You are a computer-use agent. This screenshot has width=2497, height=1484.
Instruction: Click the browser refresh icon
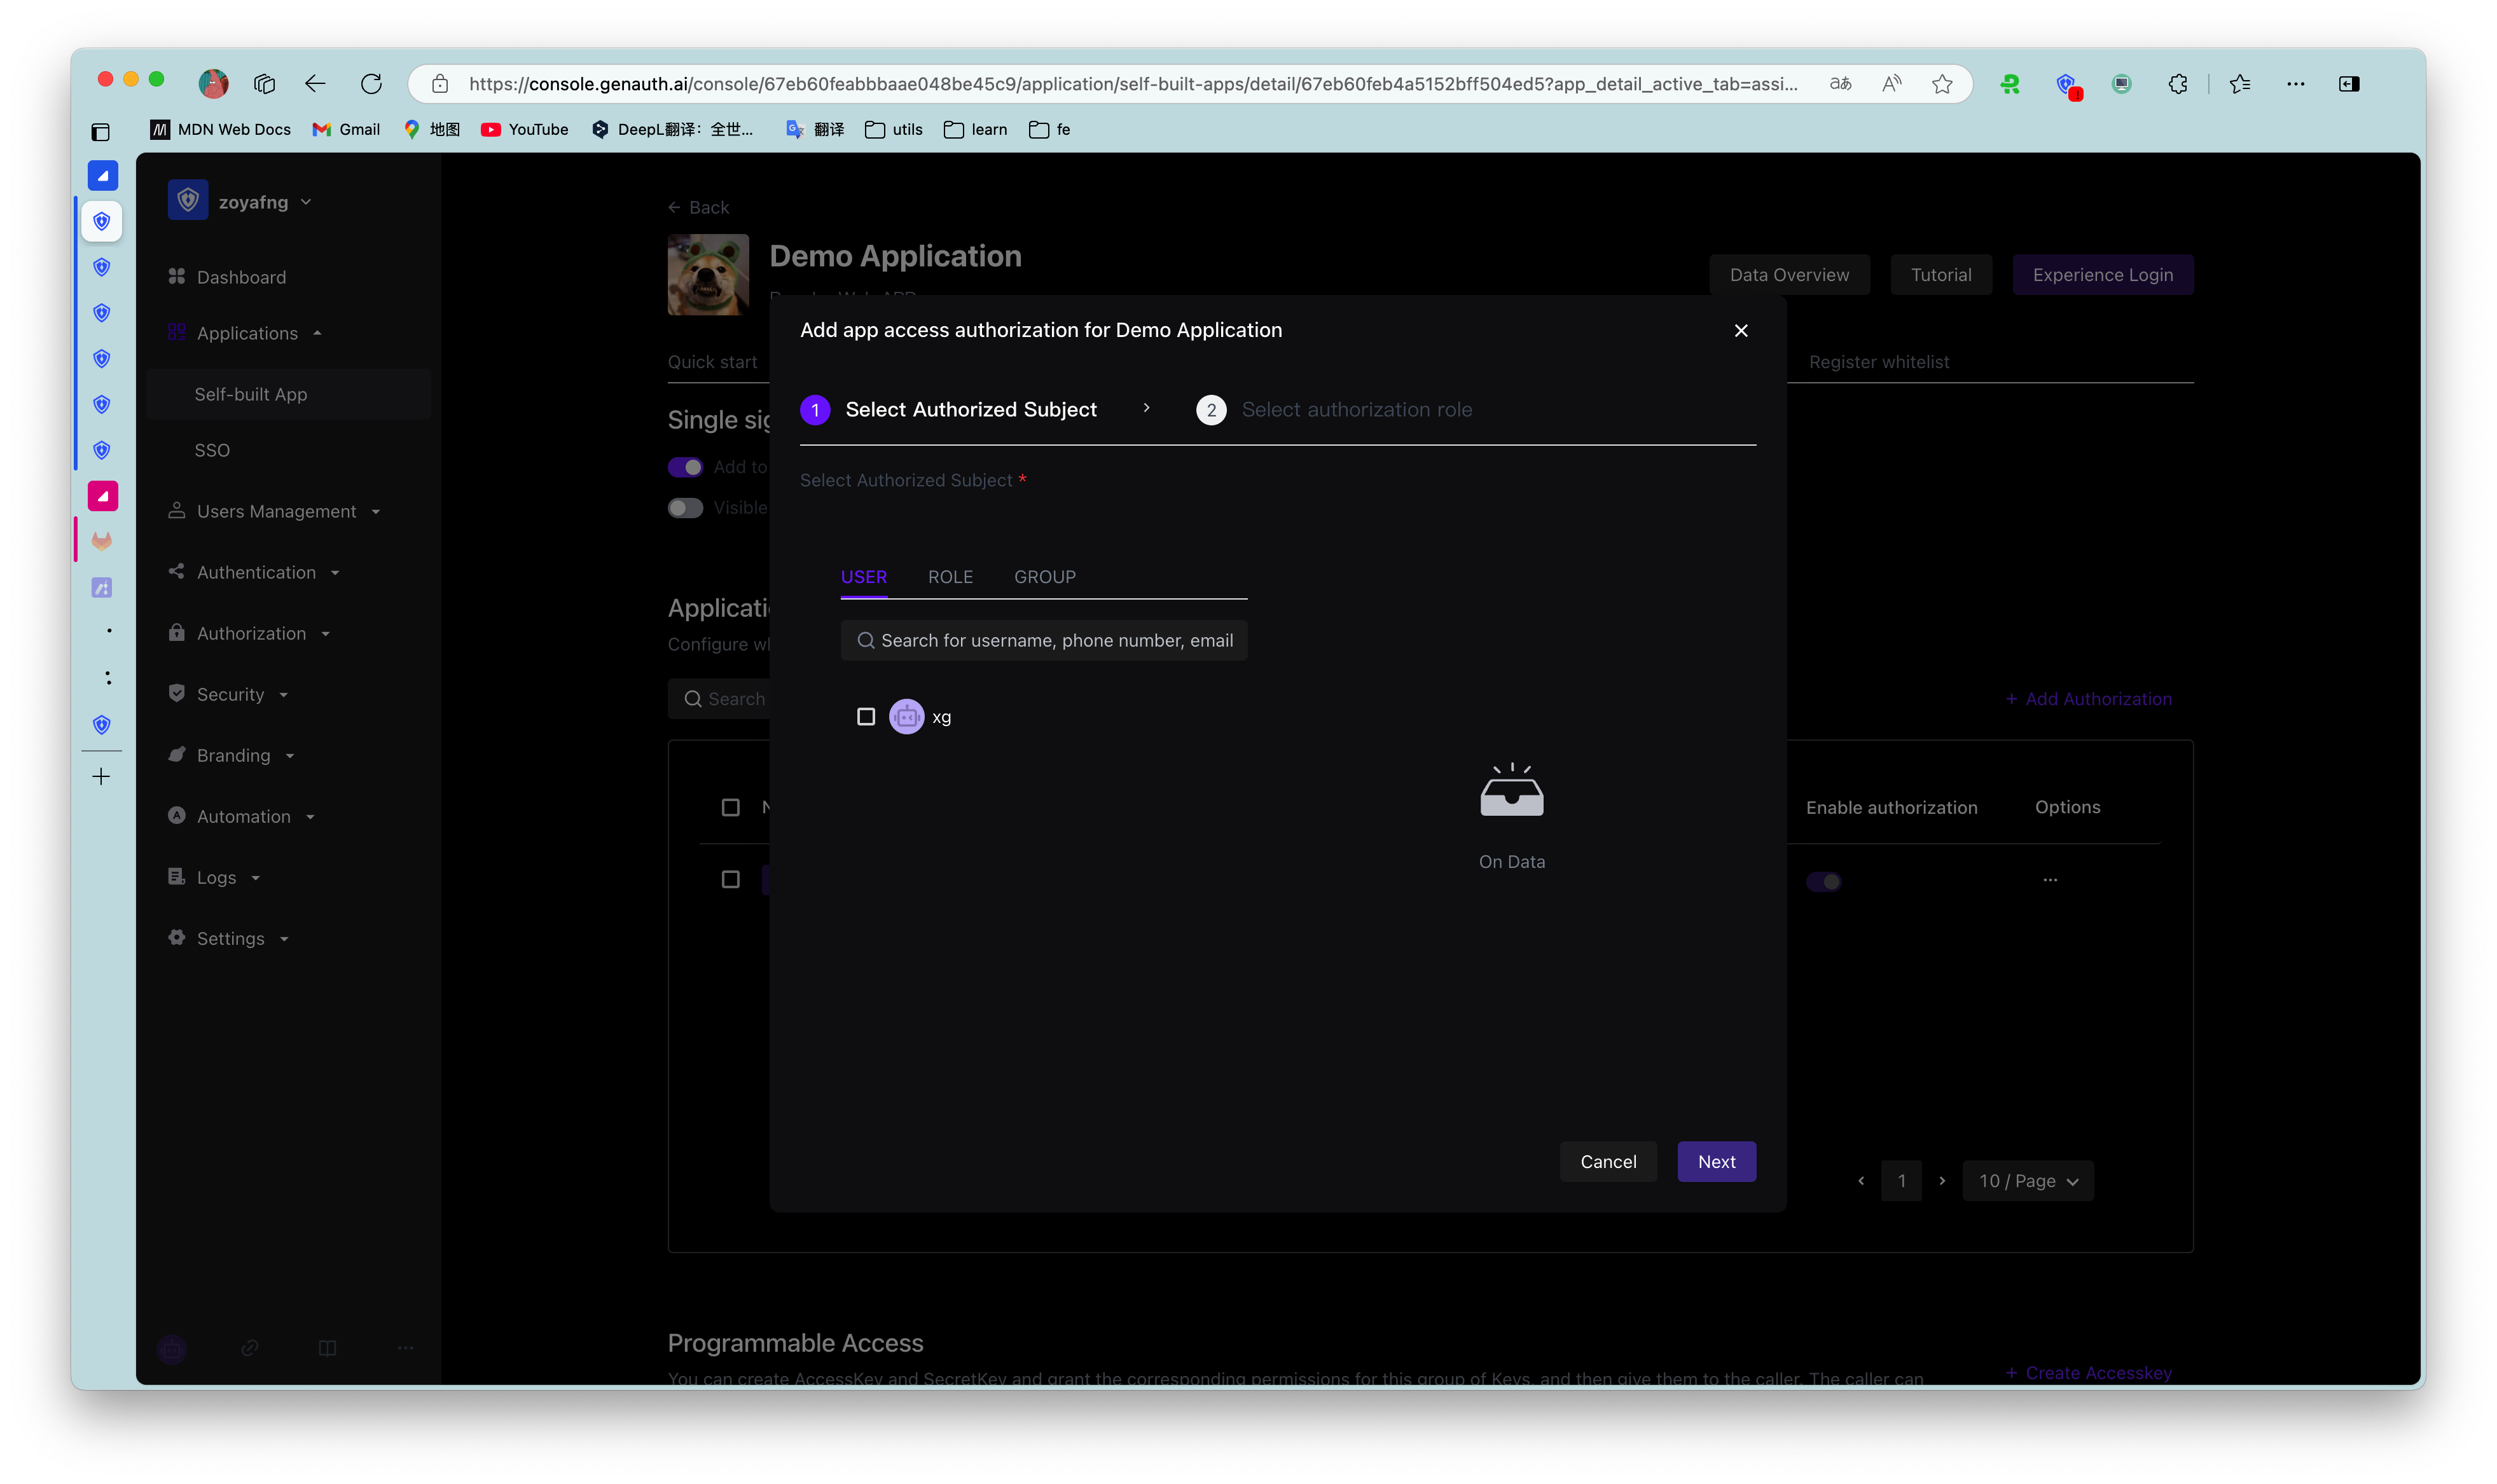coord(371,84)
